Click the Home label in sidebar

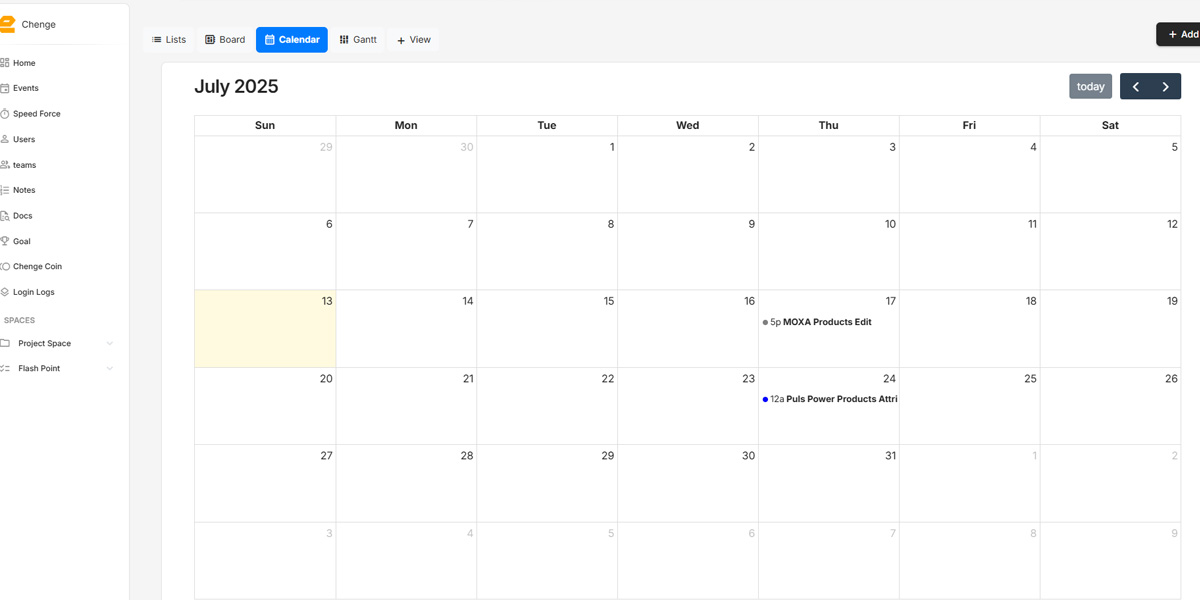(24, 63)
